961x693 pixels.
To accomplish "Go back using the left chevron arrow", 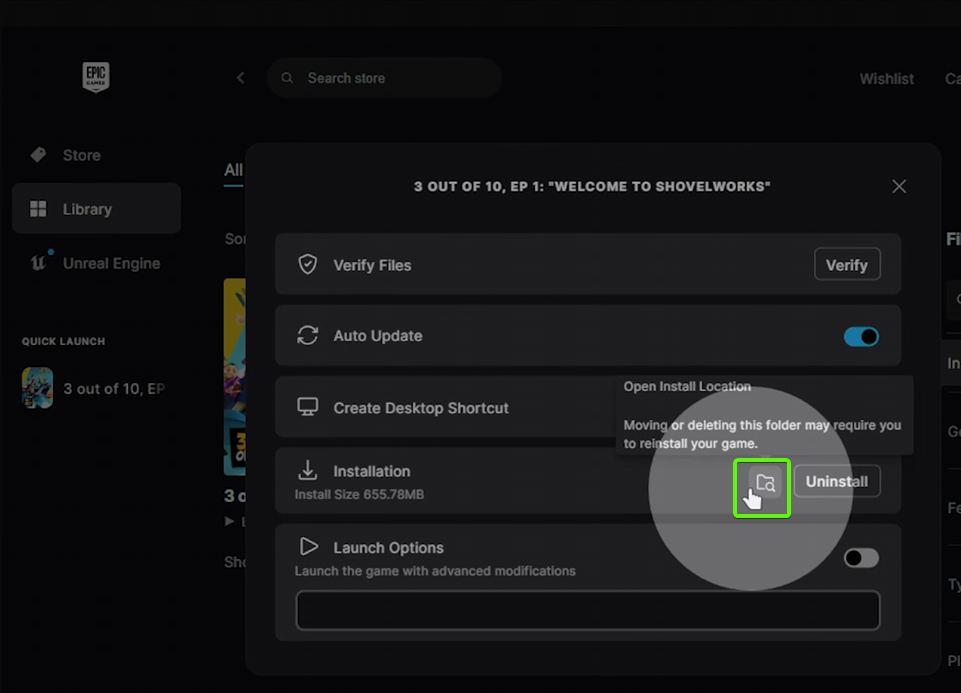I will pos(240,78).
